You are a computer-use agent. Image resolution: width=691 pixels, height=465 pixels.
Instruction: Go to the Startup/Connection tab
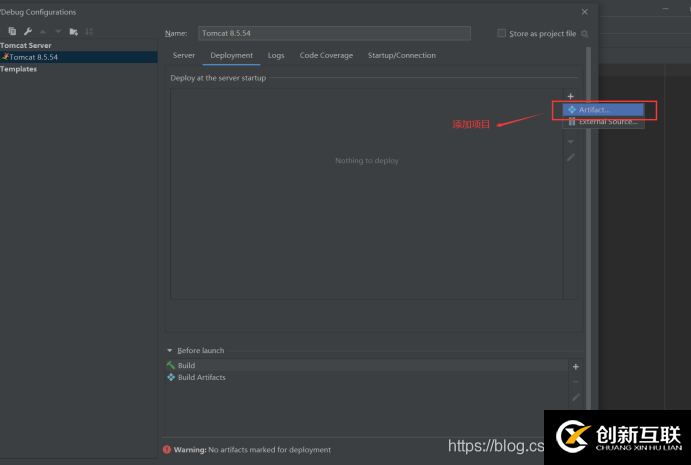401,56
